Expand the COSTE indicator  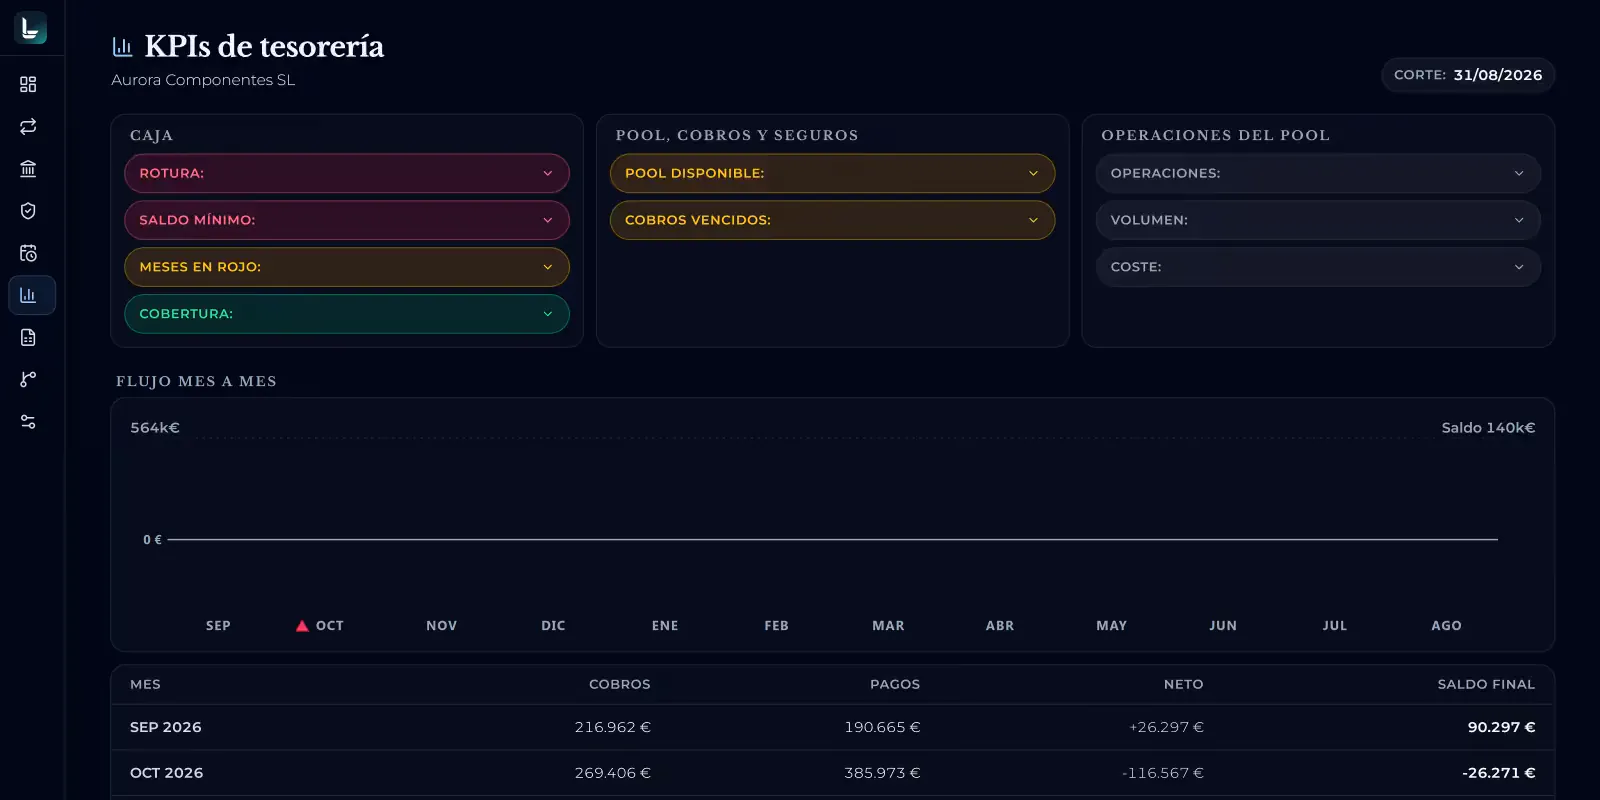(x=1318, y=267)
